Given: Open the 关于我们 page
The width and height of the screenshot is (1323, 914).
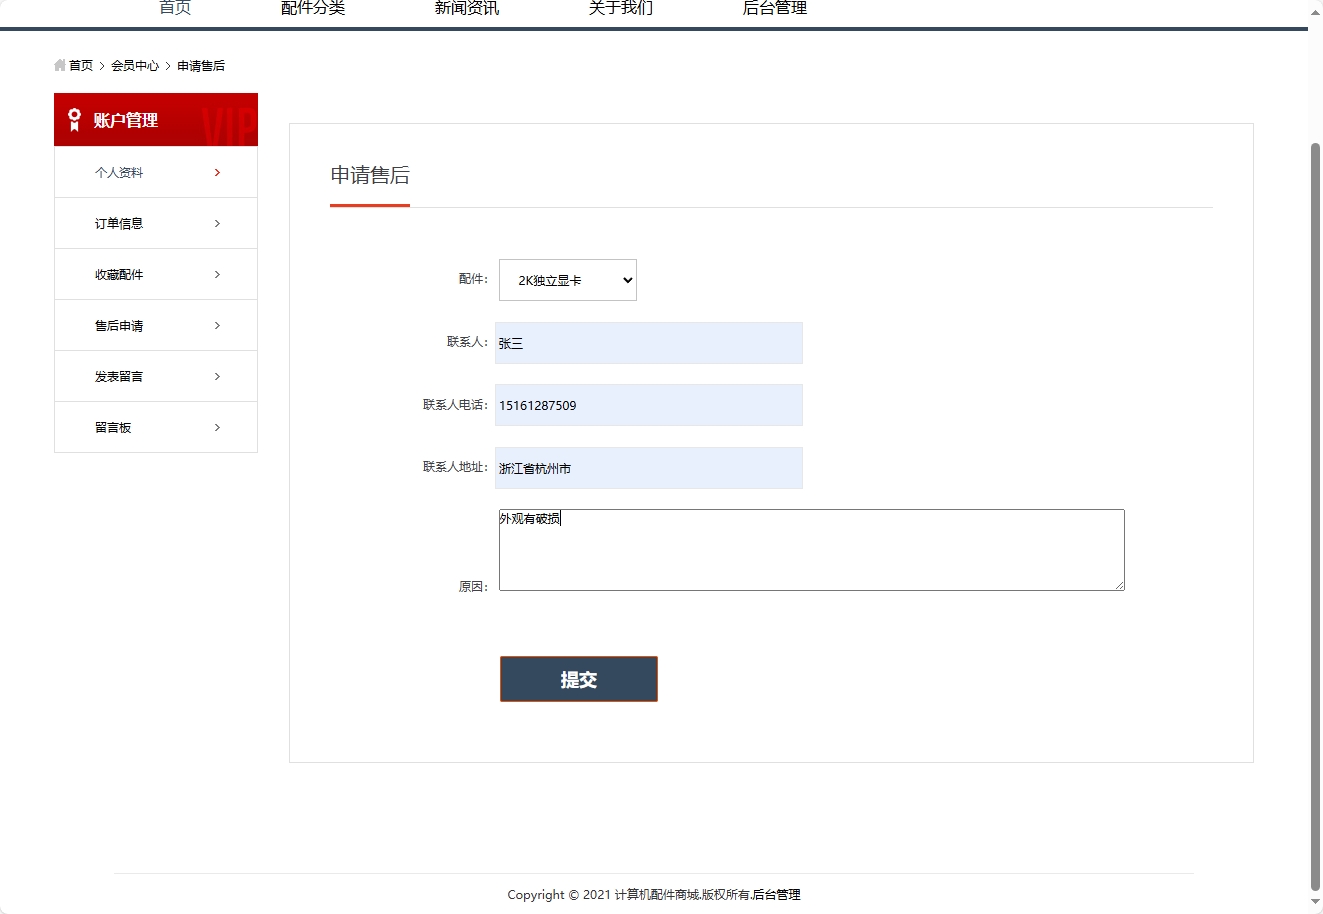Looking at the screenshot, I should [620, 7].
